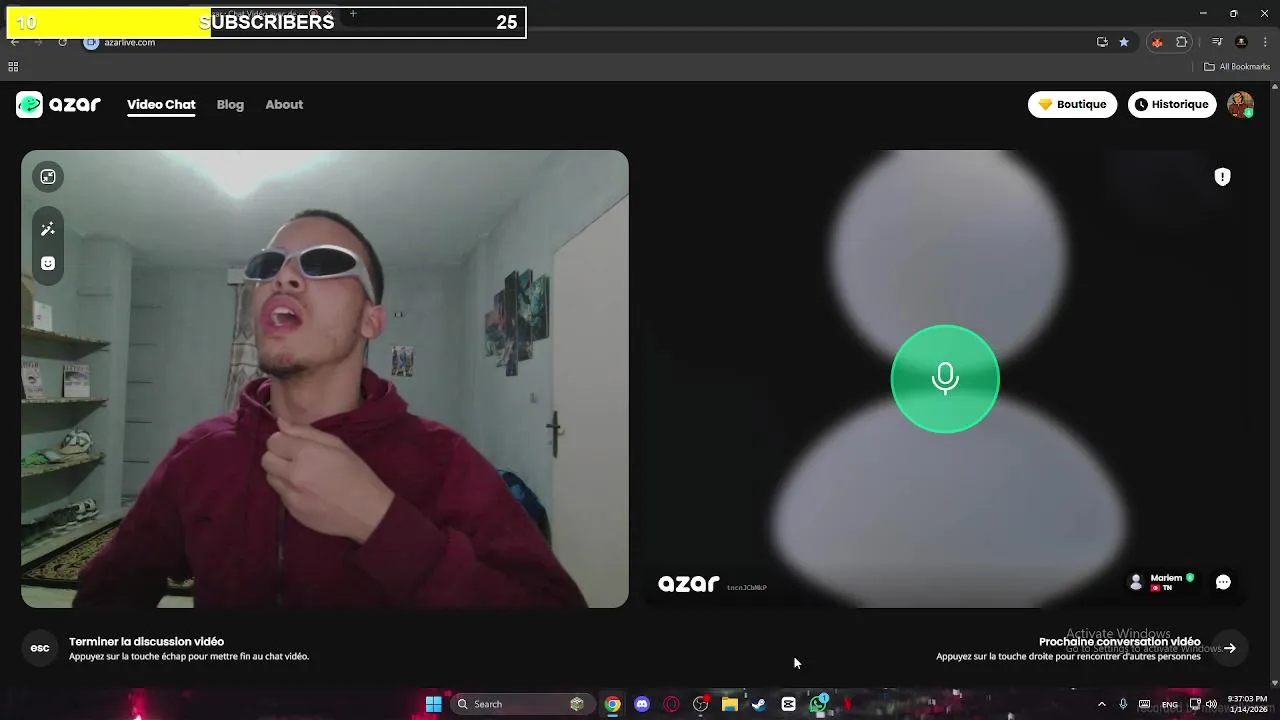Click Prochaine conversation vidéo text
This screenshot has width=1280, height=720.
coord(1119,642)
